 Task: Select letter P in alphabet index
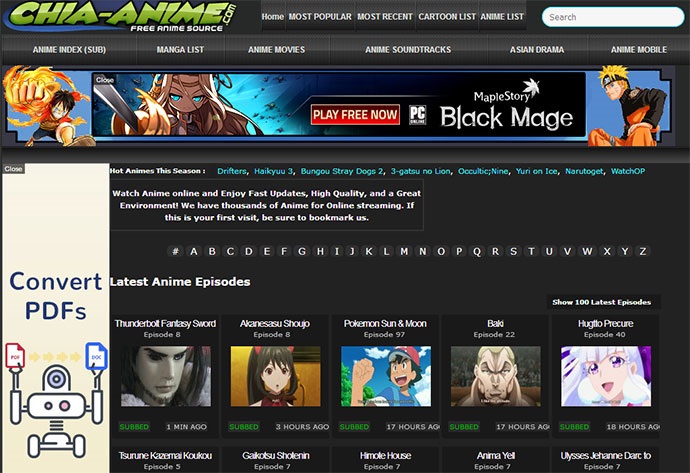[459, 251]
